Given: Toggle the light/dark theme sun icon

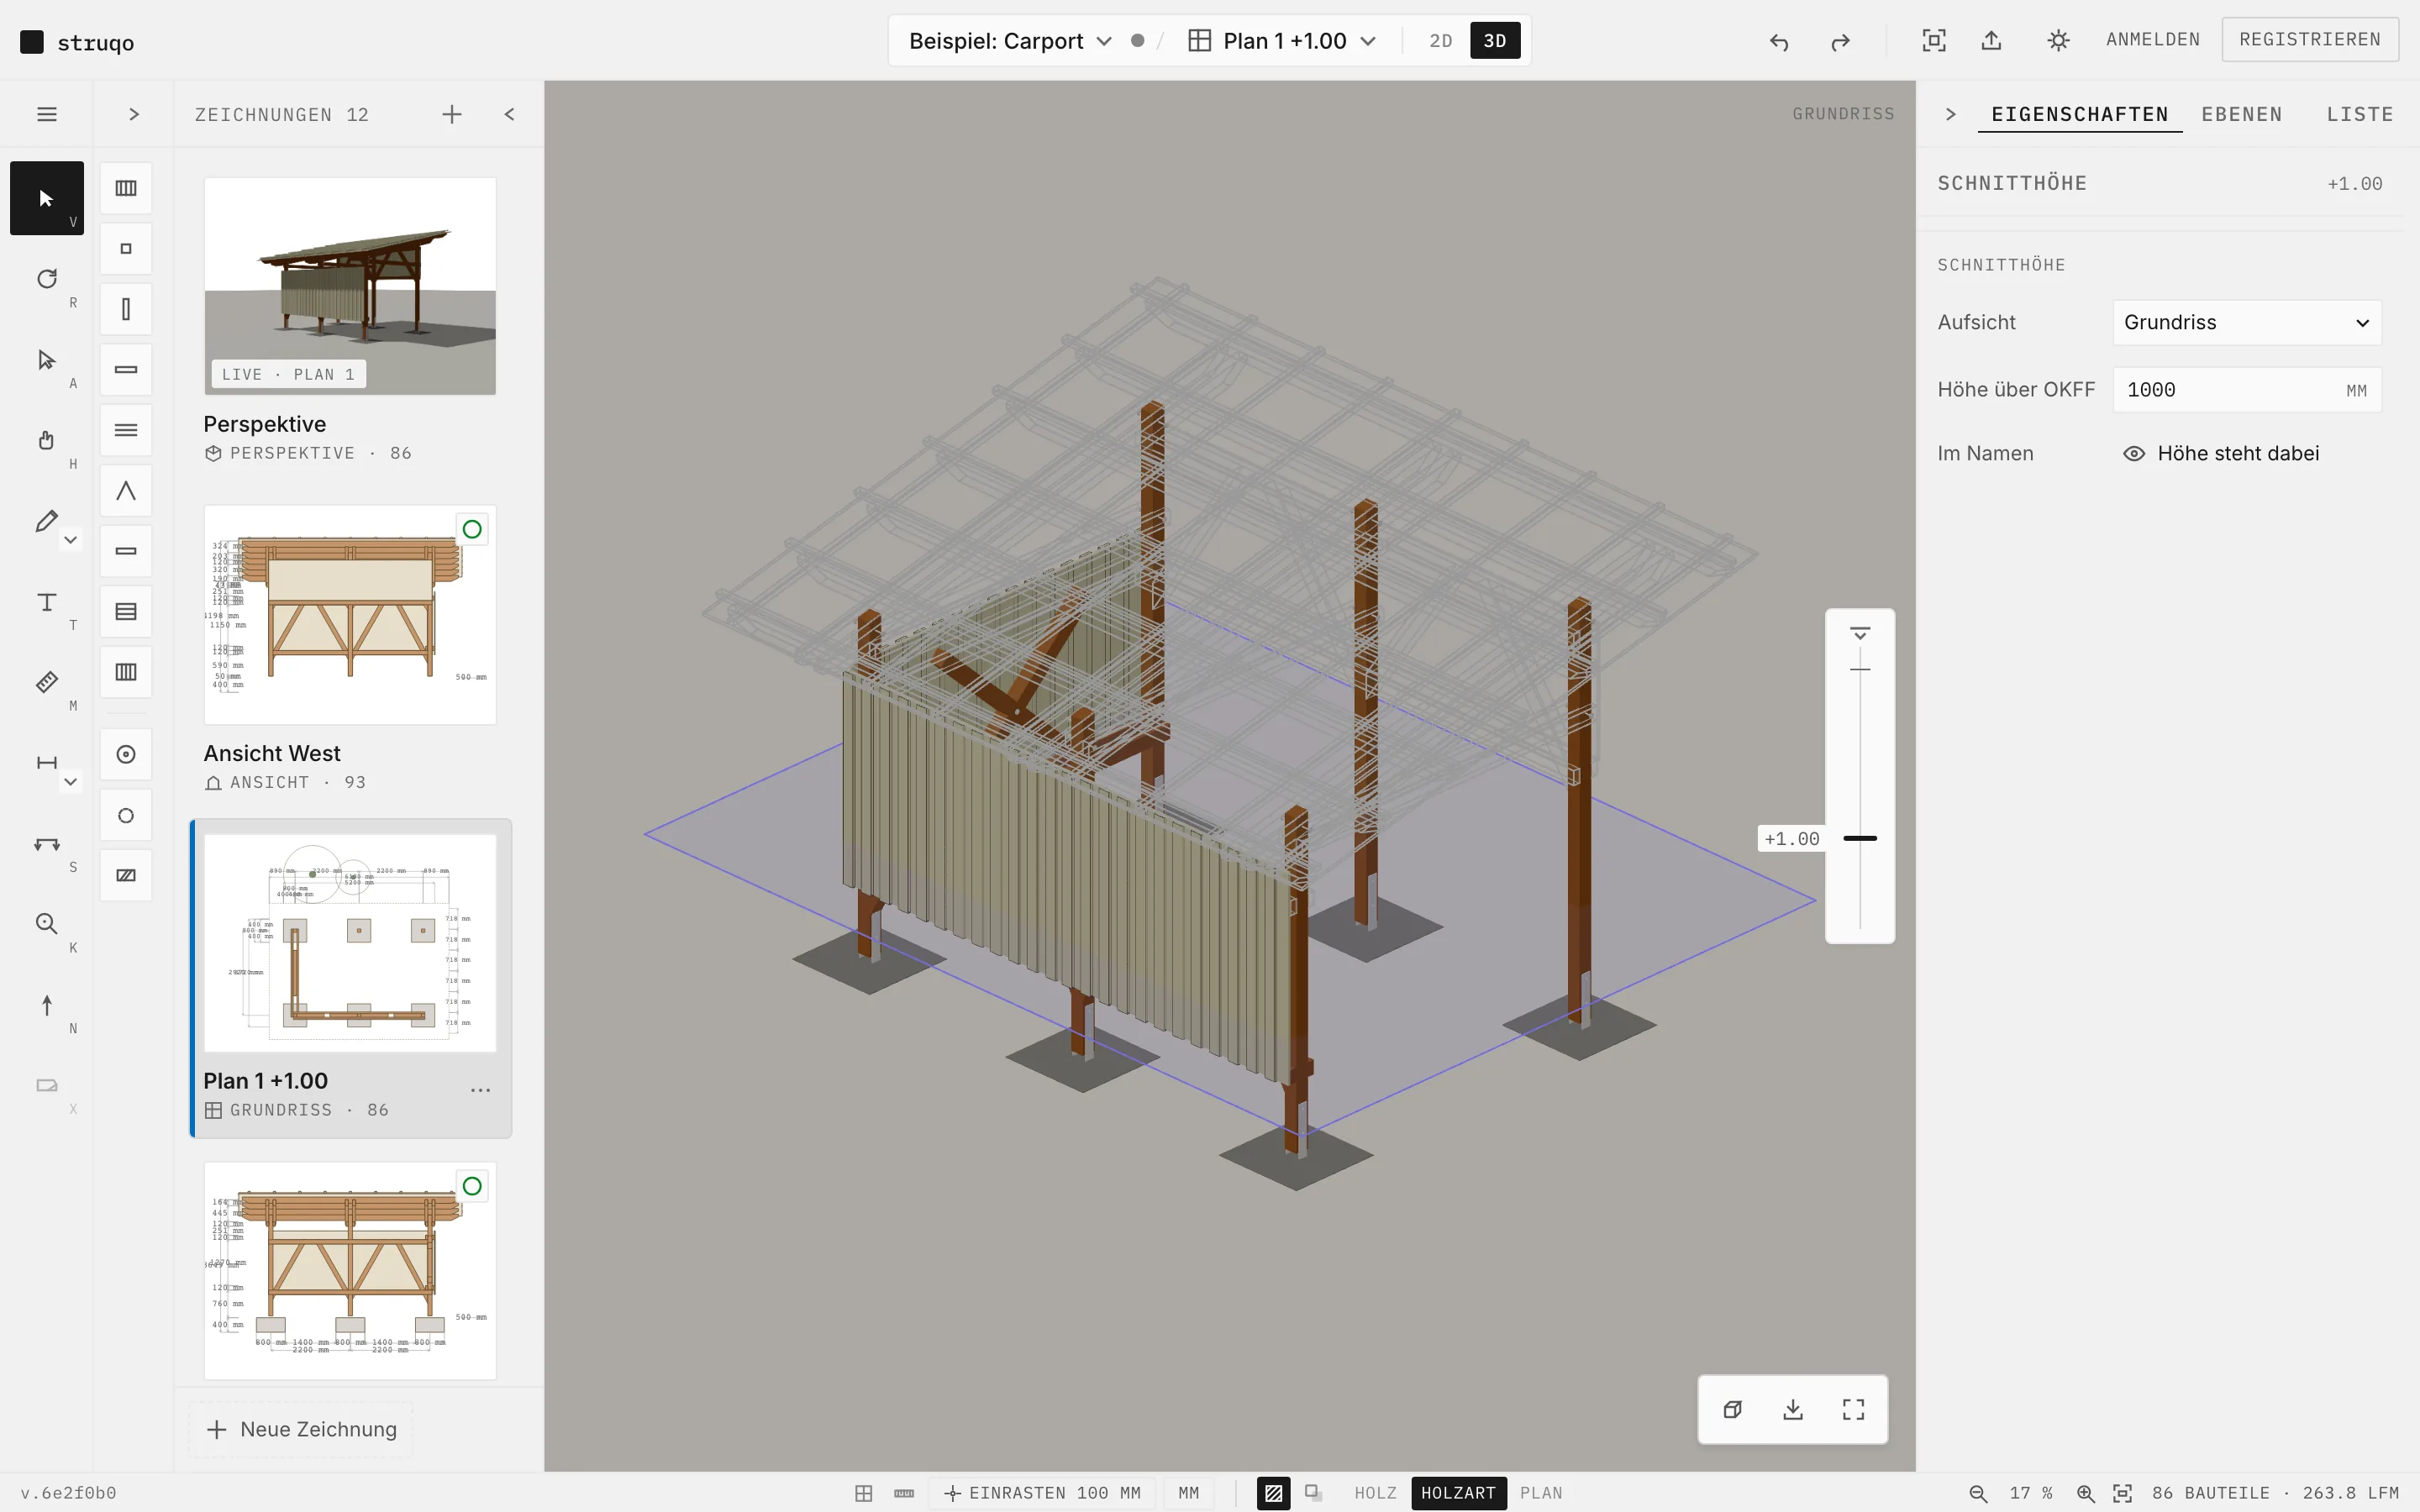Looking at the screenshot, I should tap(2057, 41).
